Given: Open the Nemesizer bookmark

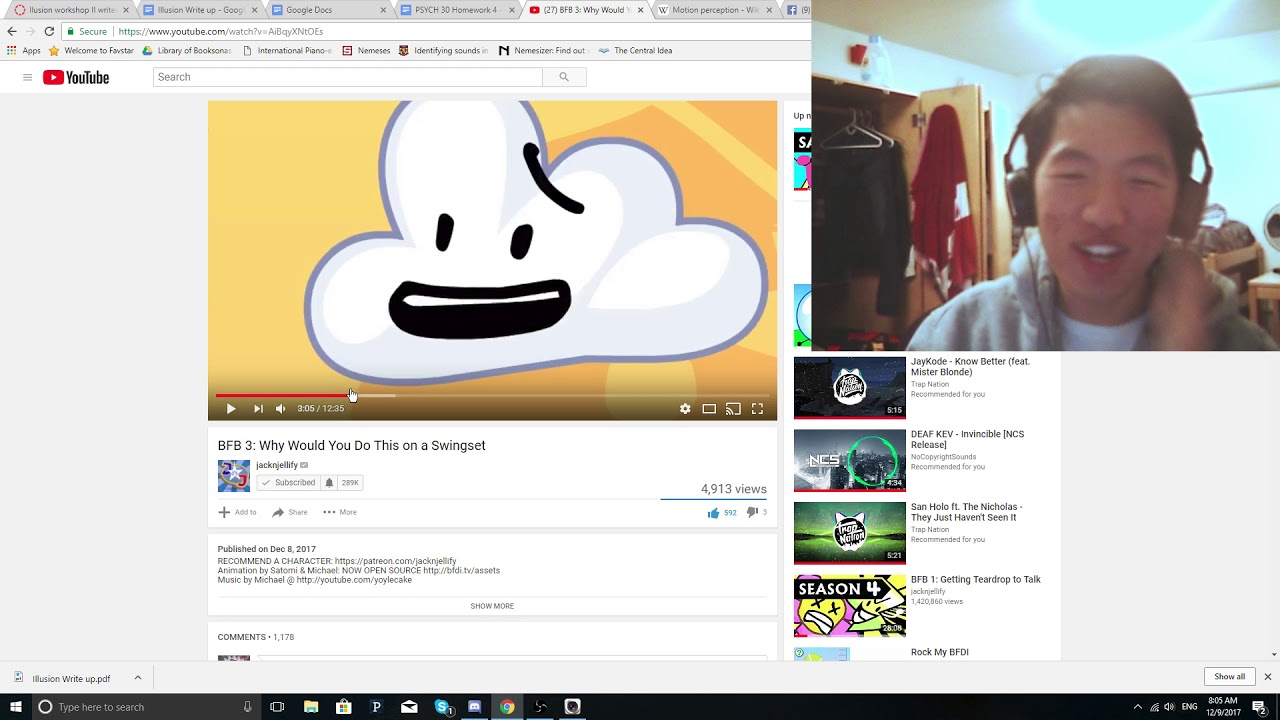Looking at the screenshot, I should click(542, 50).
